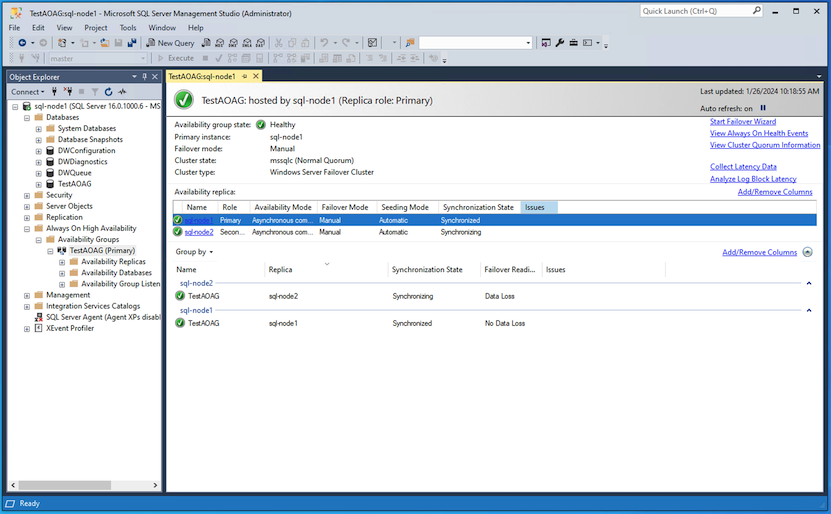The image size is (831, 514).
Task: Click Add/Remove Columns beside Group by
Action: pyautogui.click(x=759, y=253)
